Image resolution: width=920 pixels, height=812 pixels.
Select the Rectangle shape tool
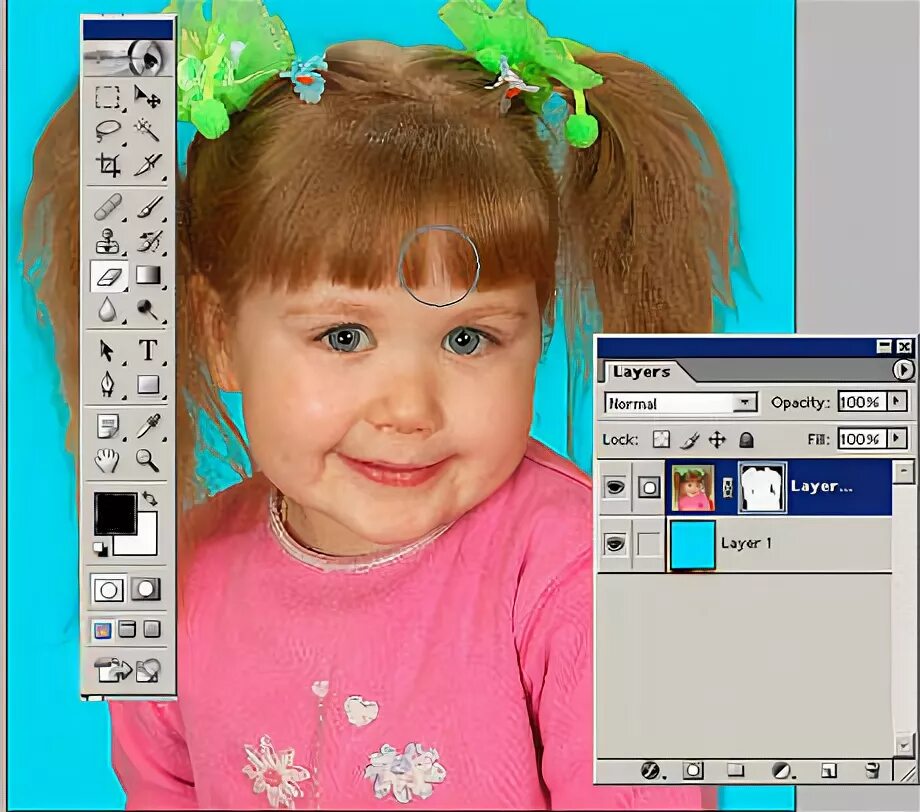147,385
